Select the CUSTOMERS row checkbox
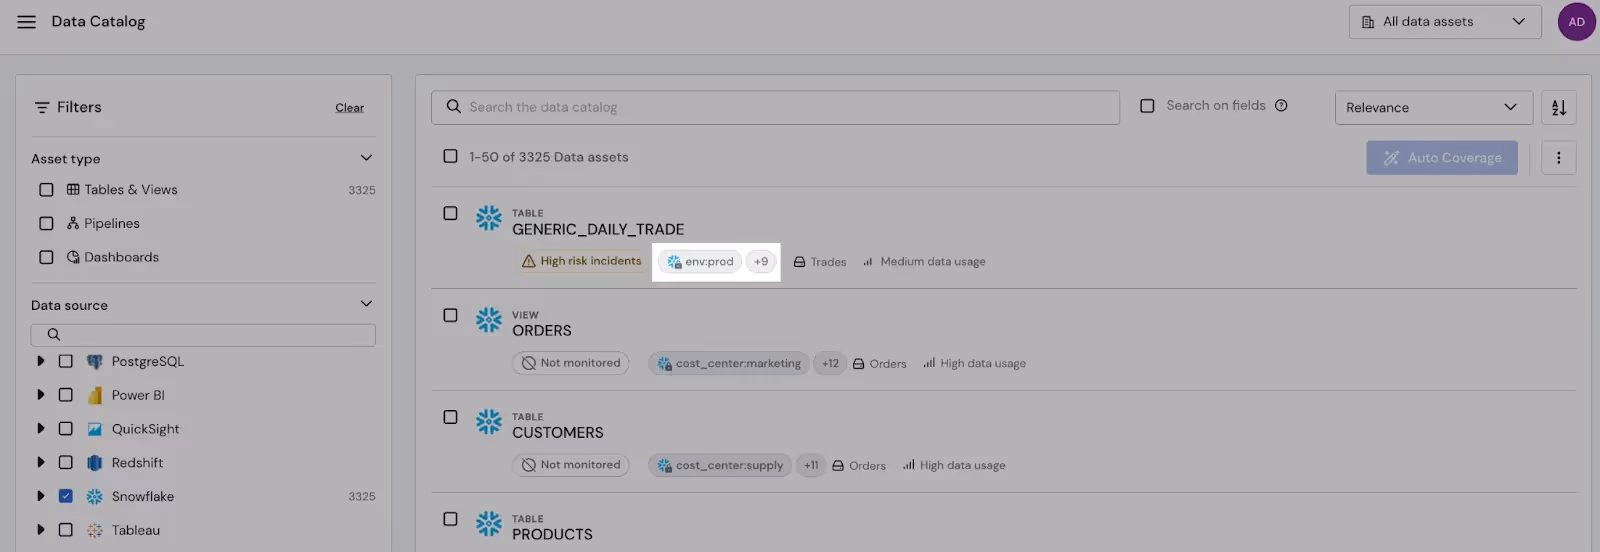This screenshot has height=552, width=1600. (450, 417)
